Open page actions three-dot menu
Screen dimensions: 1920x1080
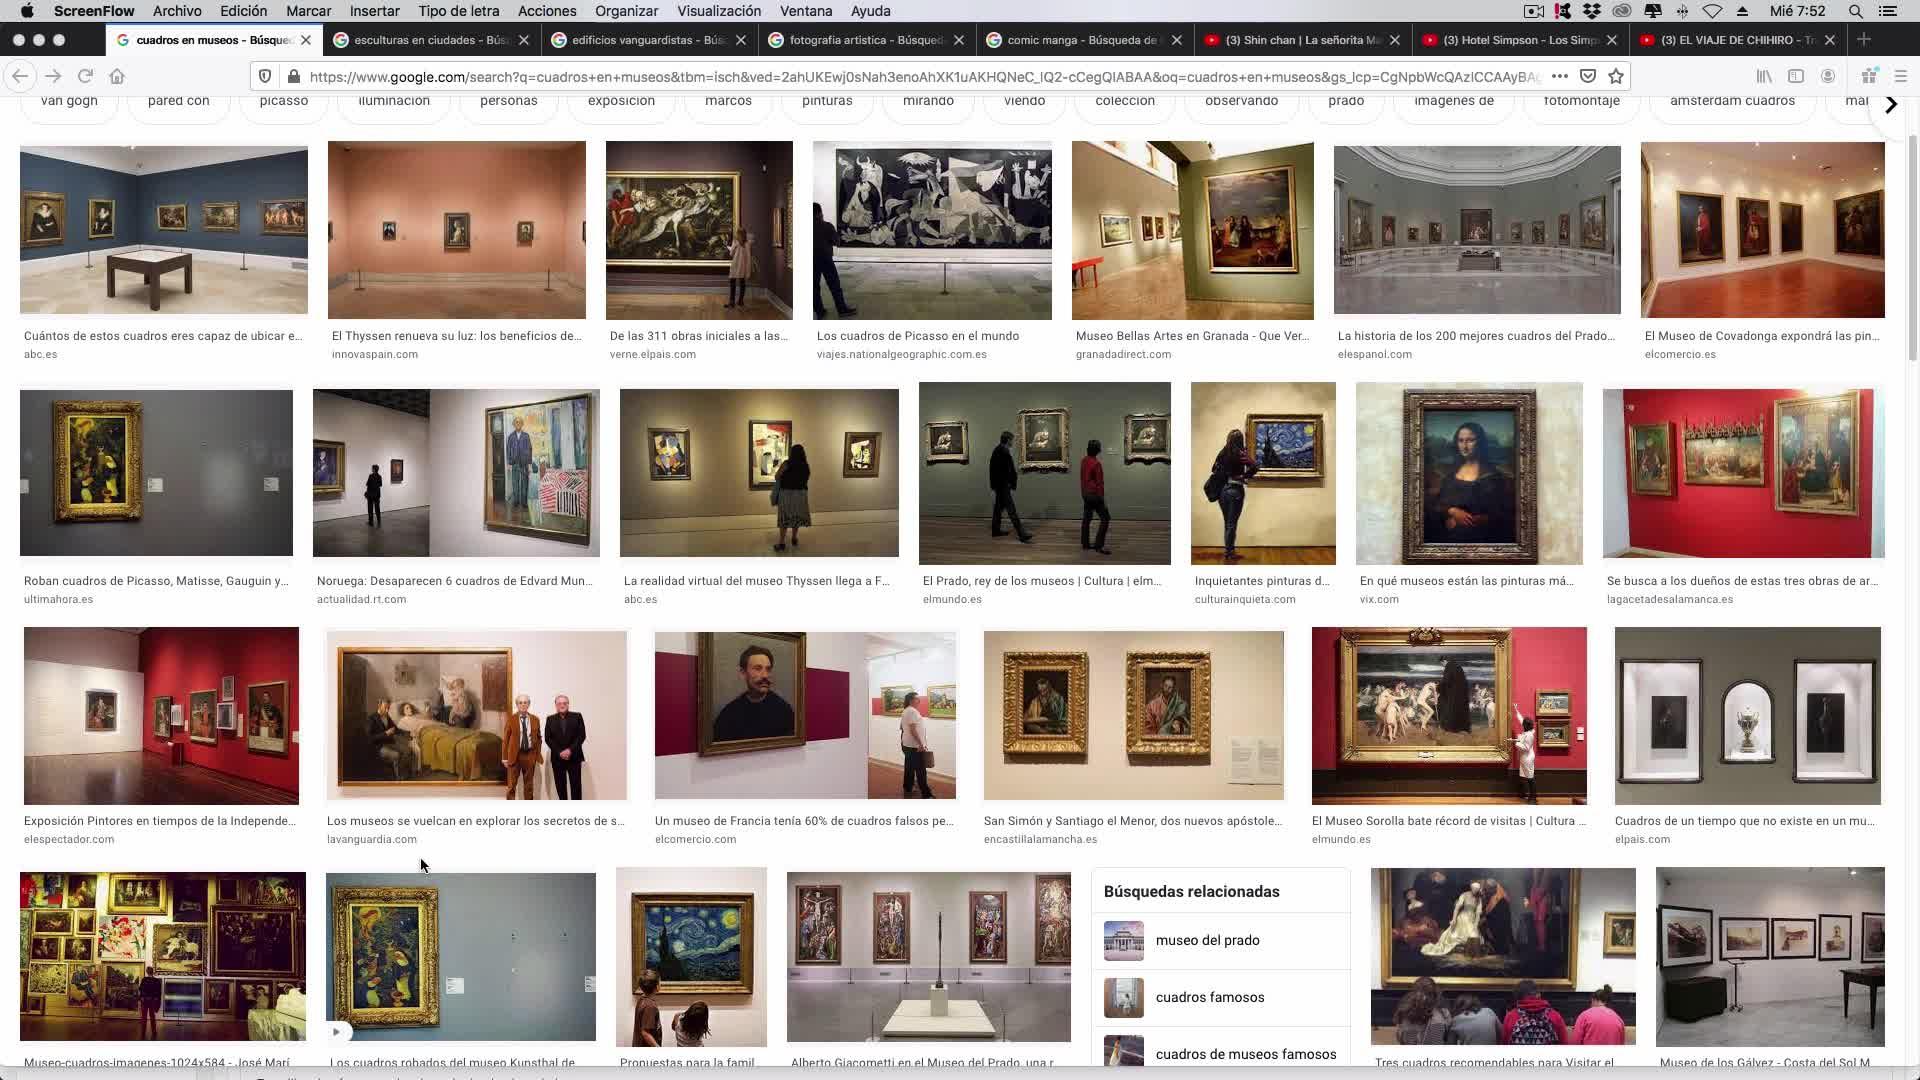tap(1559, 76)
